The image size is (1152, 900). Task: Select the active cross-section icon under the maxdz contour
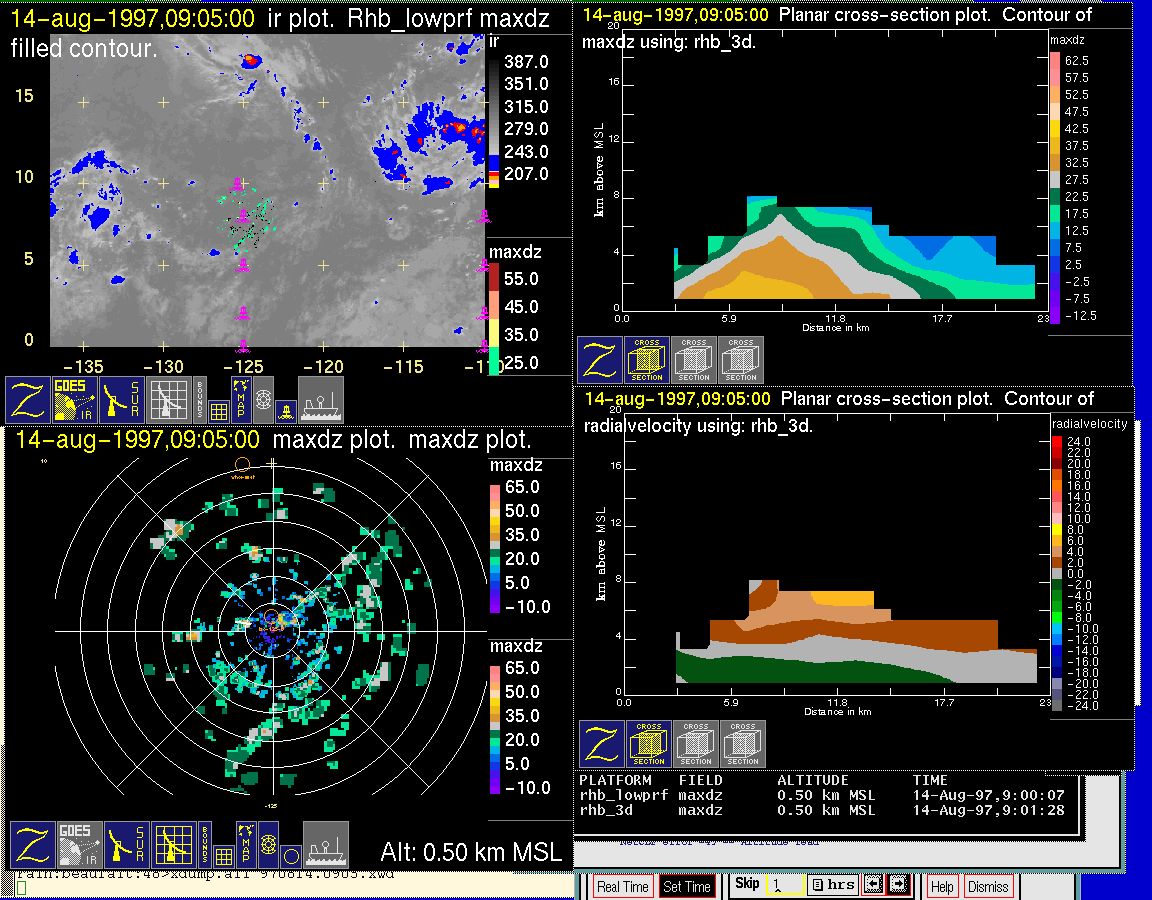tap(647, 360)
